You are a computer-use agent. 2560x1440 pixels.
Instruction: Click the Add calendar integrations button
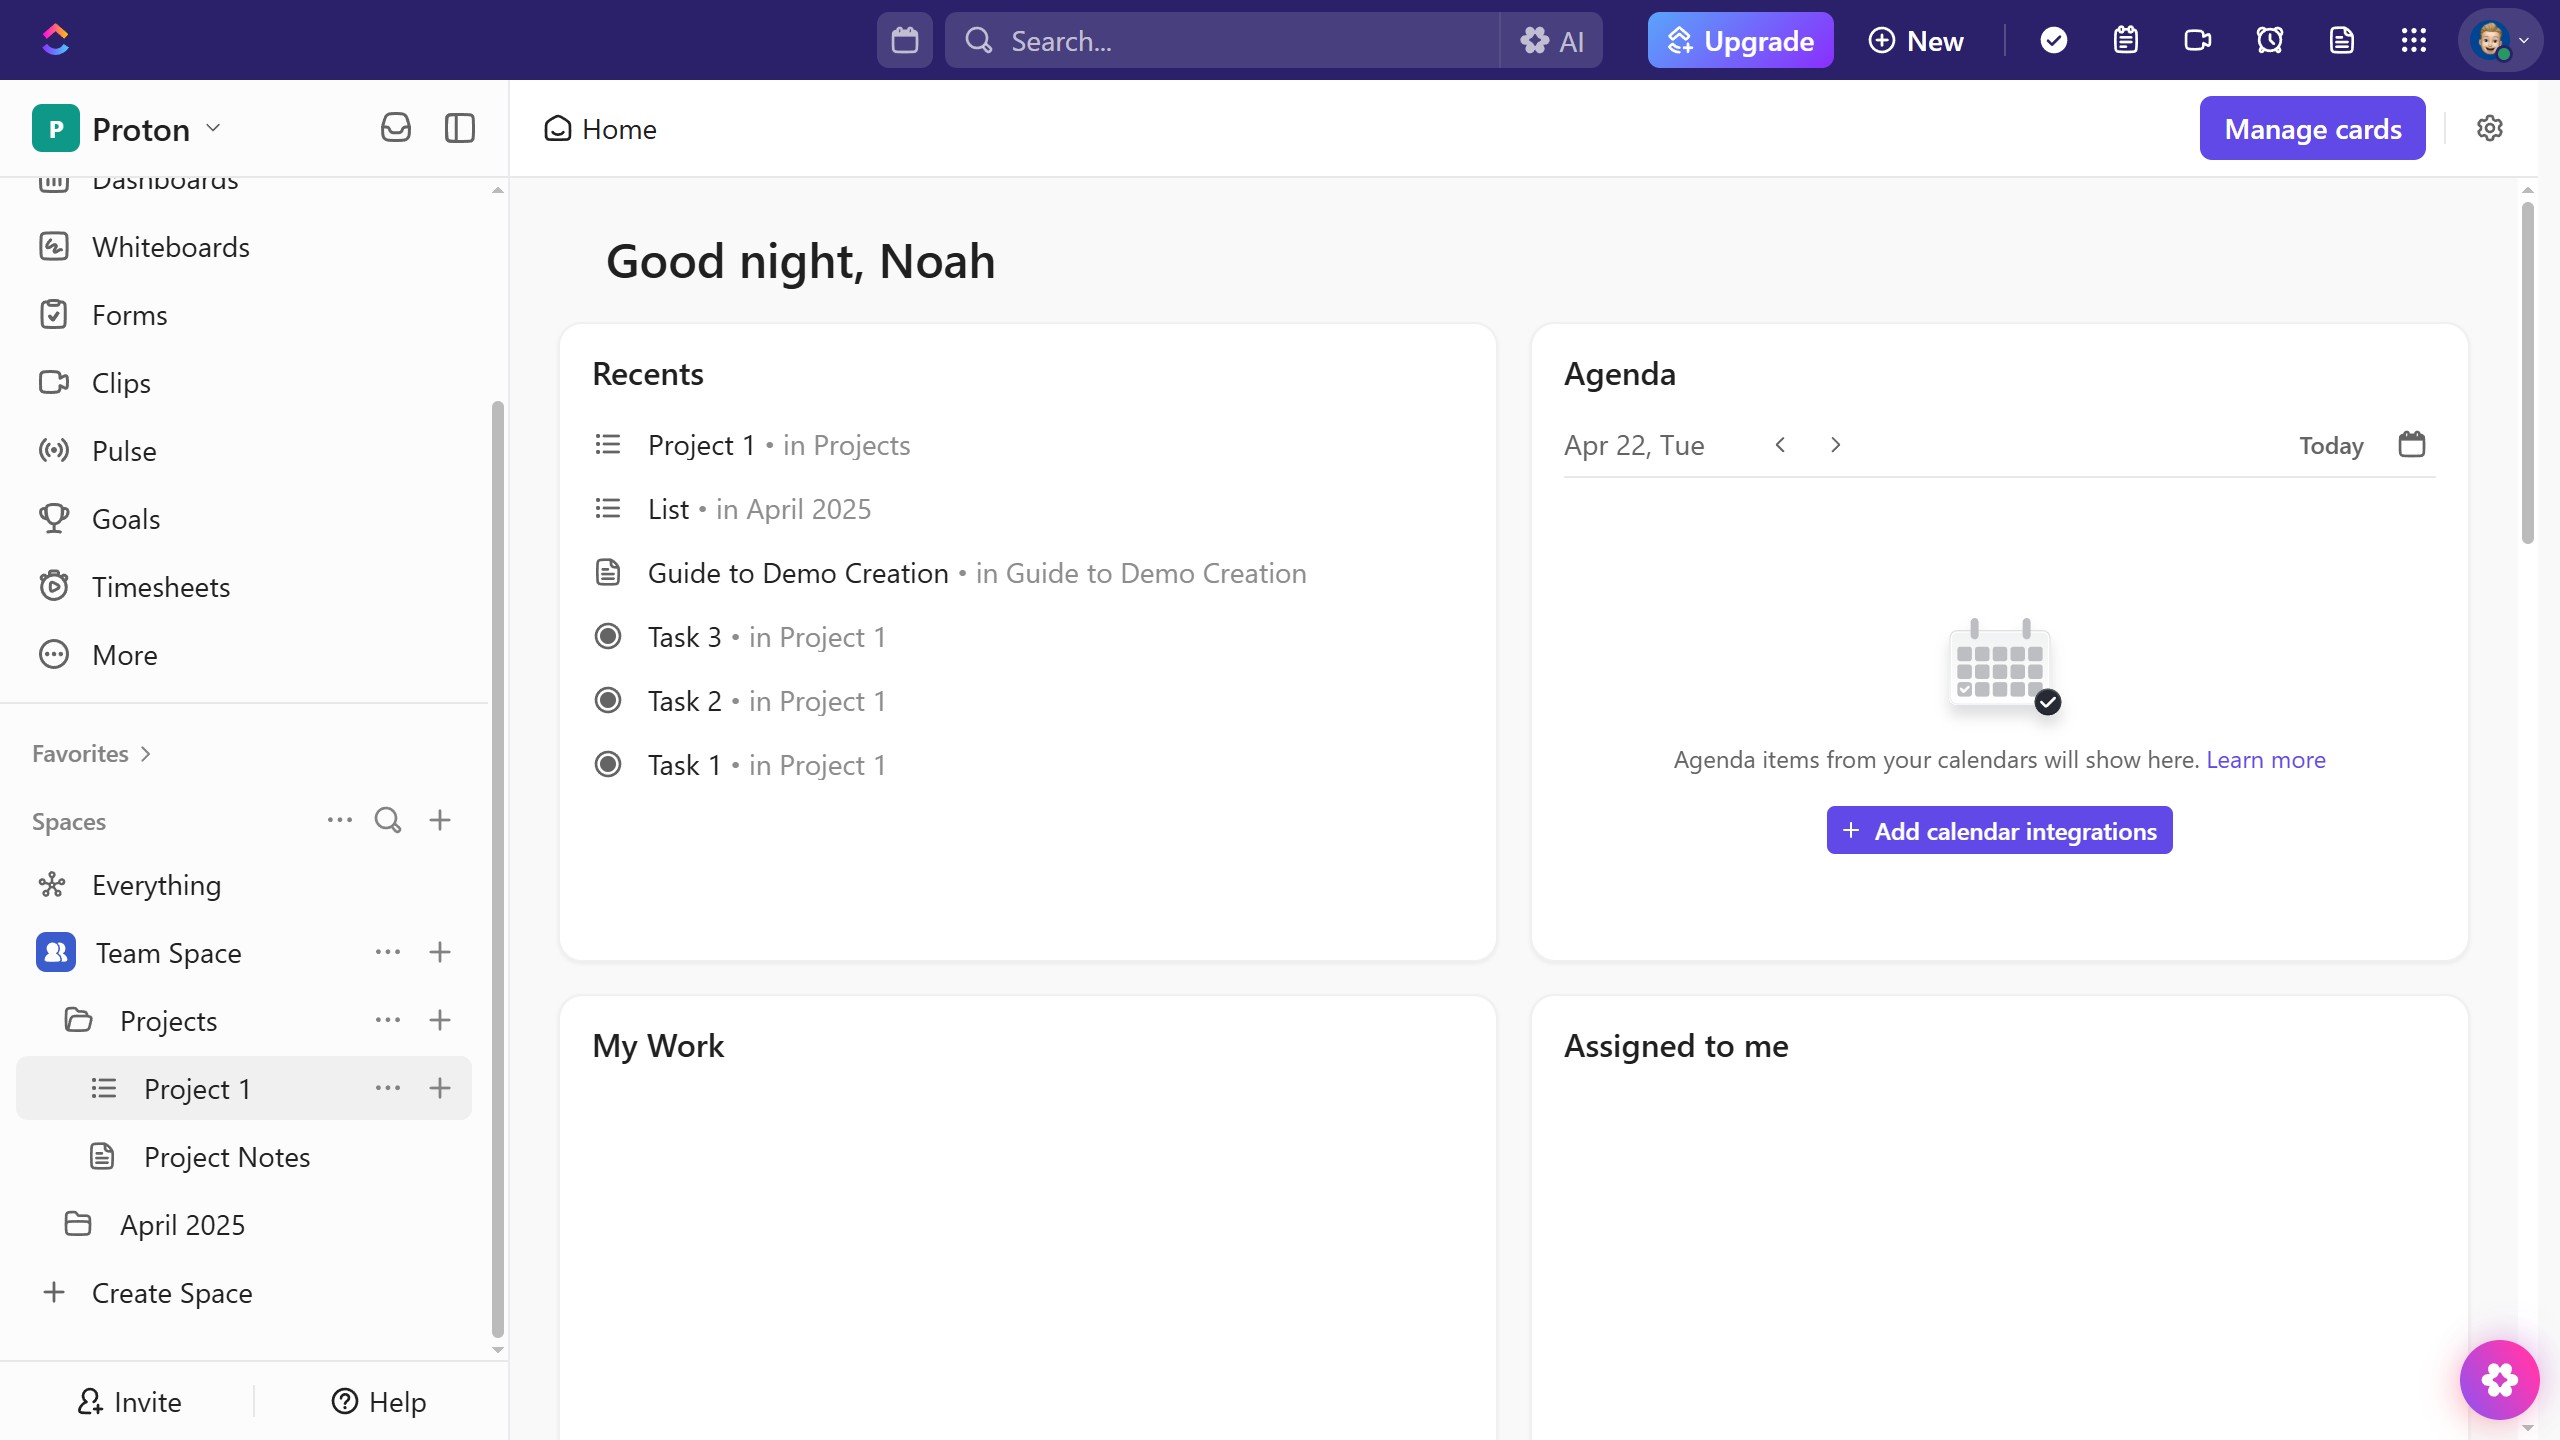1999,830
